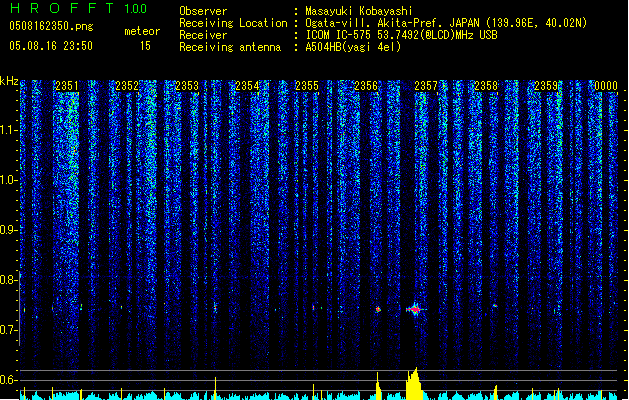The height and width of the screenshot is (400, 629).
Task: Click the meteor label above the count
Action: pyautogui.click(x=142, y=31)
